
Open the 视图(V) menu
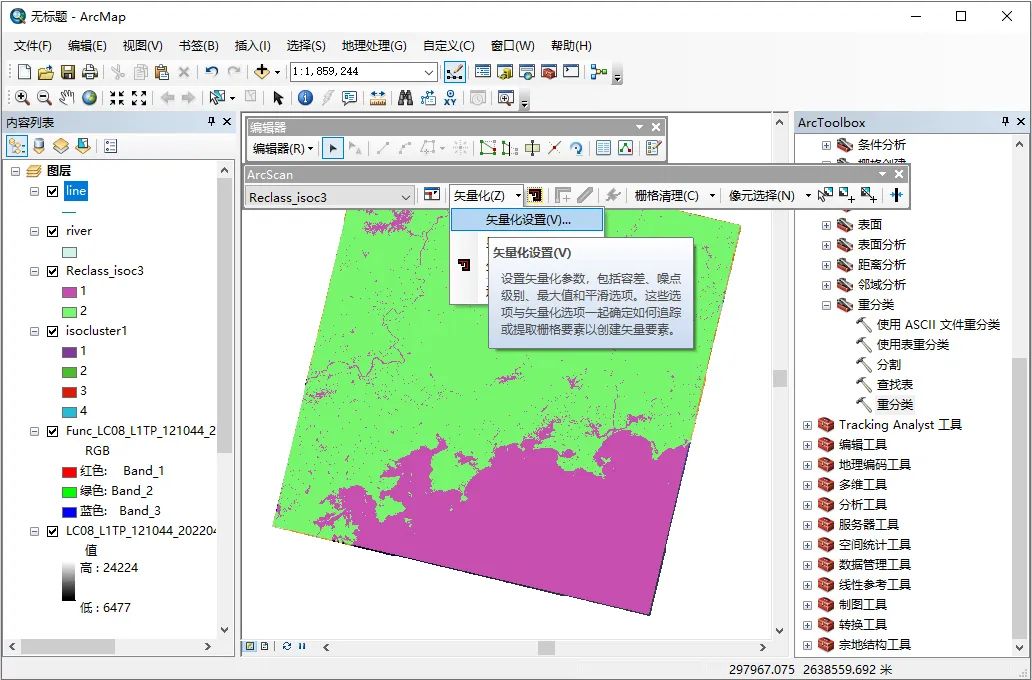[x=143, y=45]
